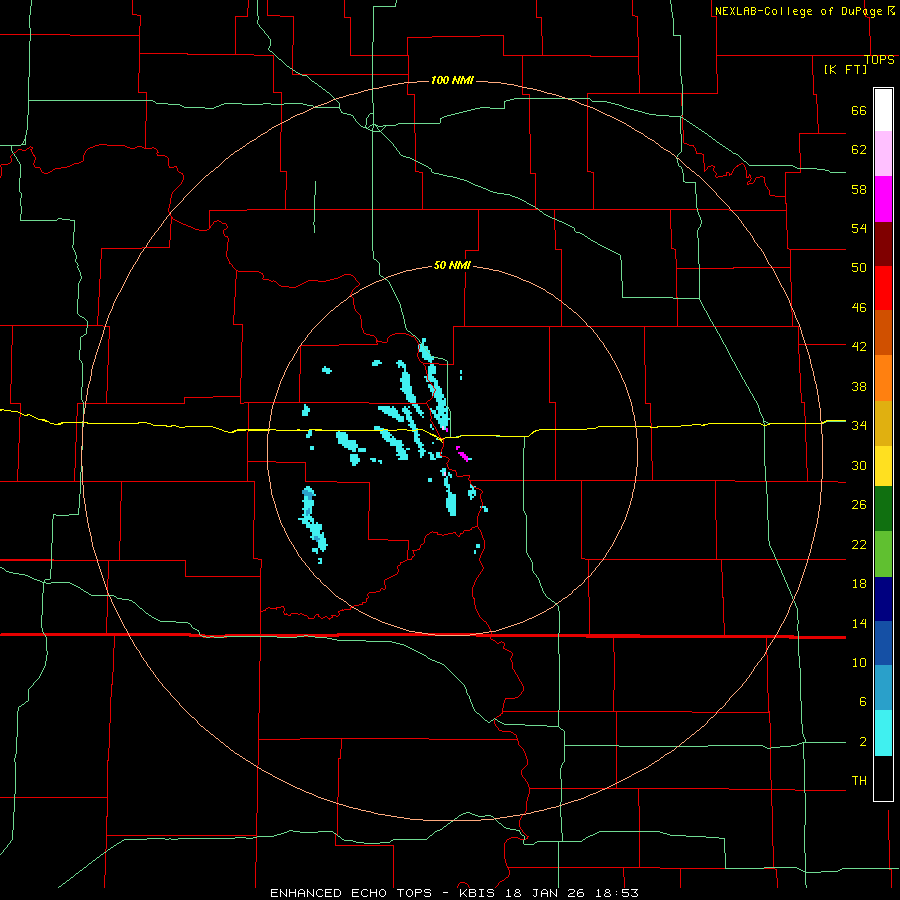900x900 pixels.
Task: Click the TH threshold label
Action: coord(859,781)
